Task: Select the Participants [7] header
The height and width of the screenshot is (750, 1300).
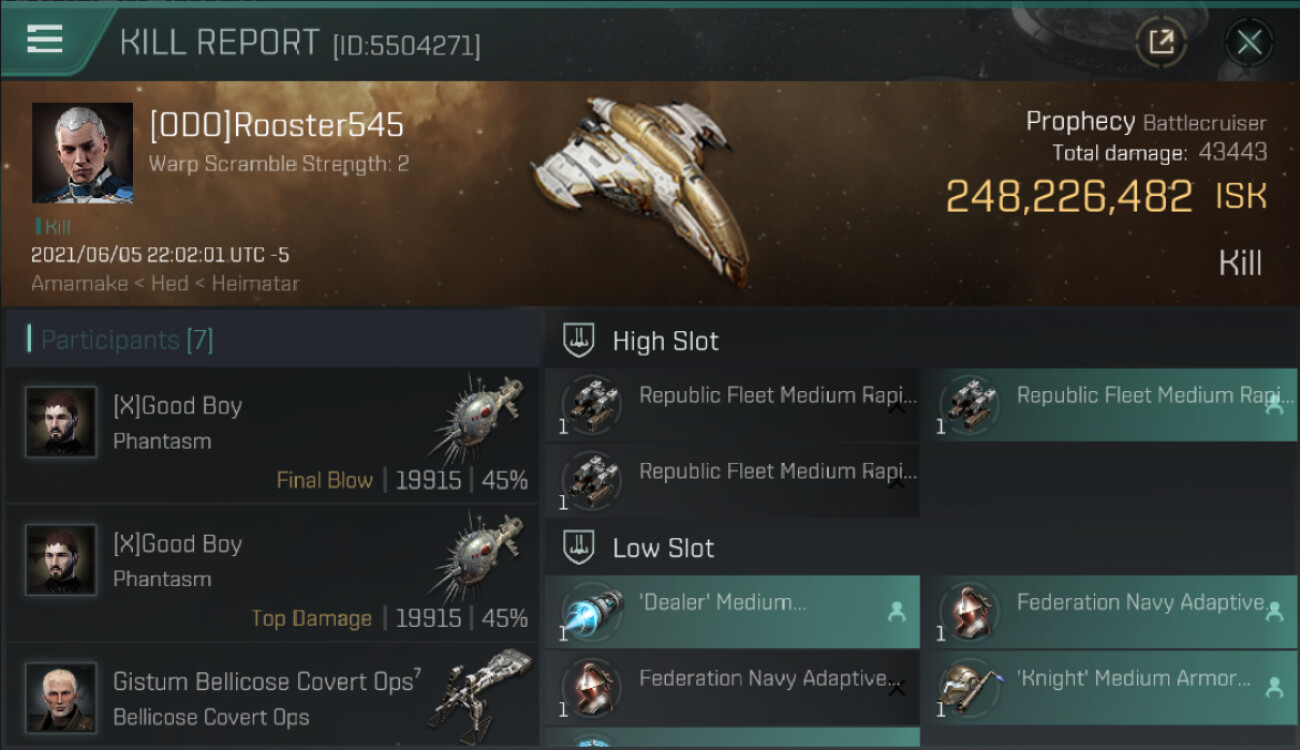Action: click(x=127, y=340)
